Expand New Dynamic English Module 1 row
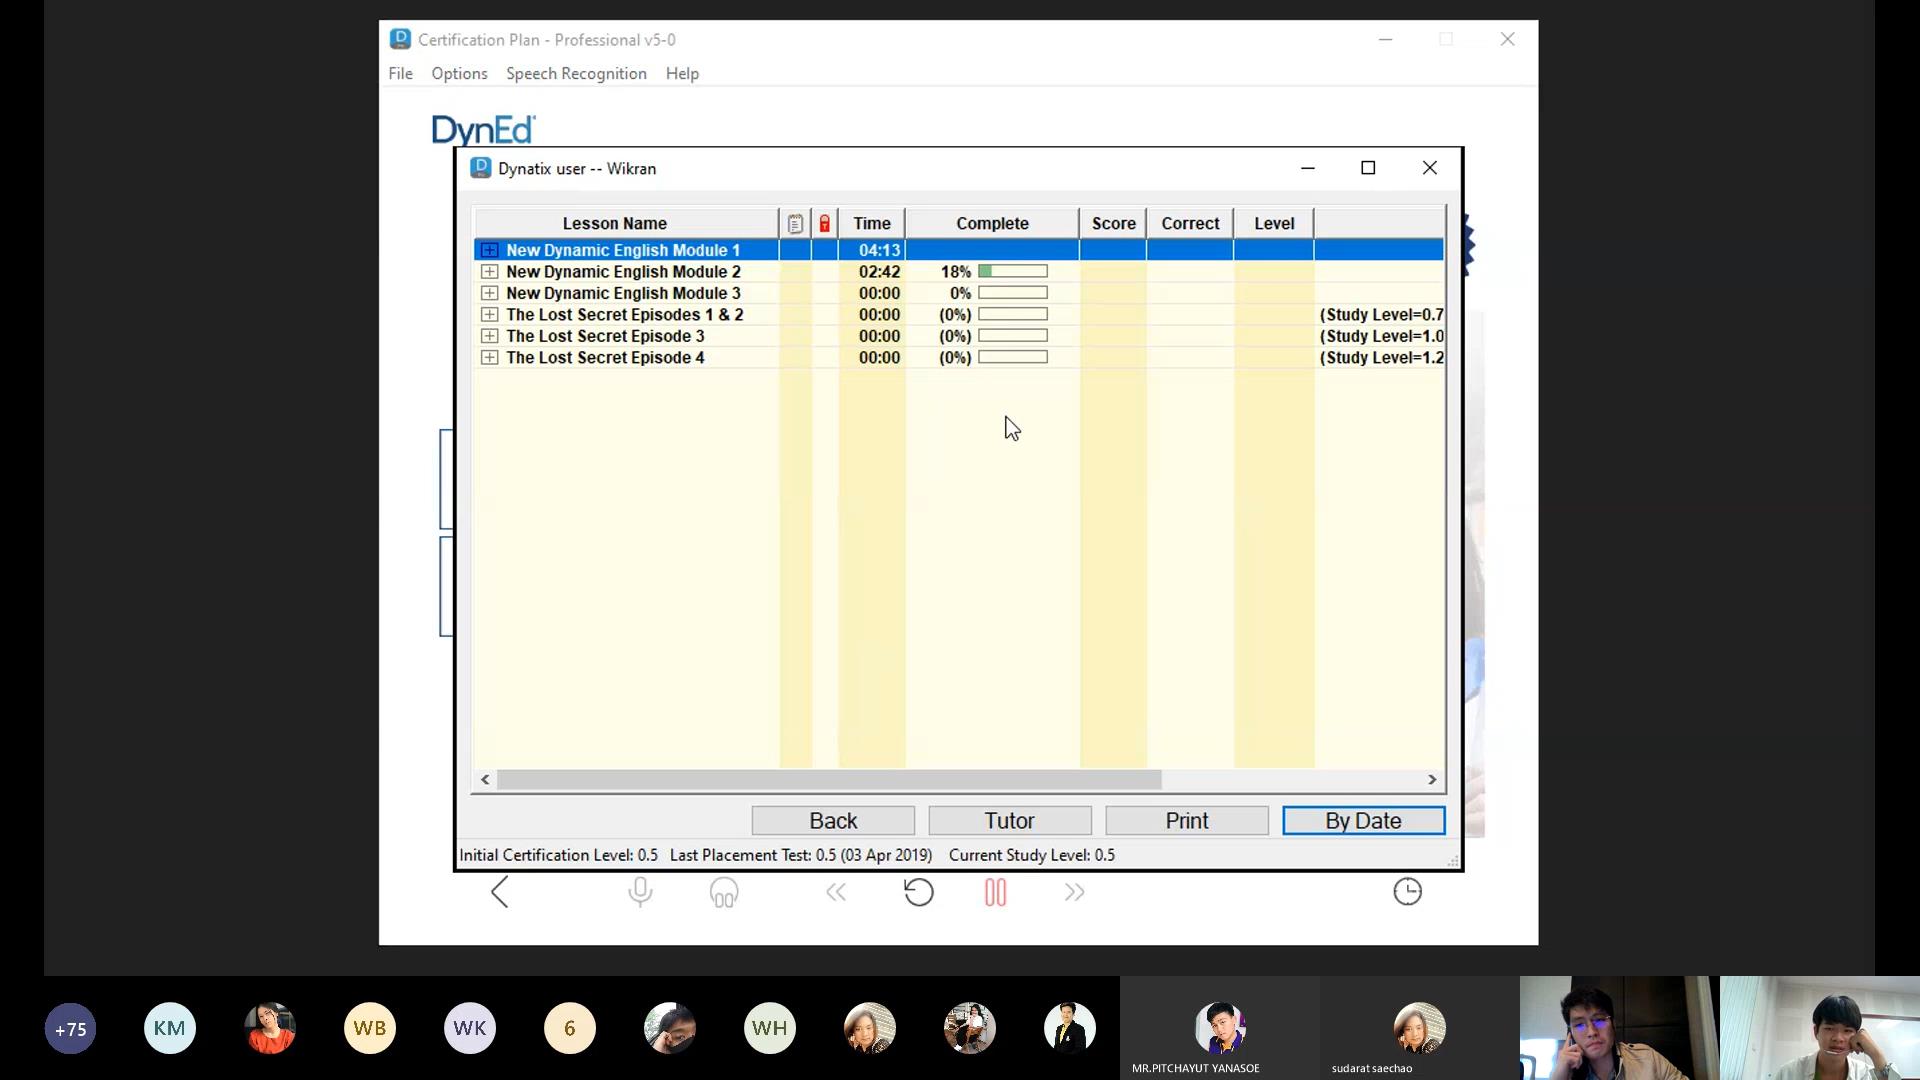The height and width of the screenshot is (1080, 1920). click(489, 250)
